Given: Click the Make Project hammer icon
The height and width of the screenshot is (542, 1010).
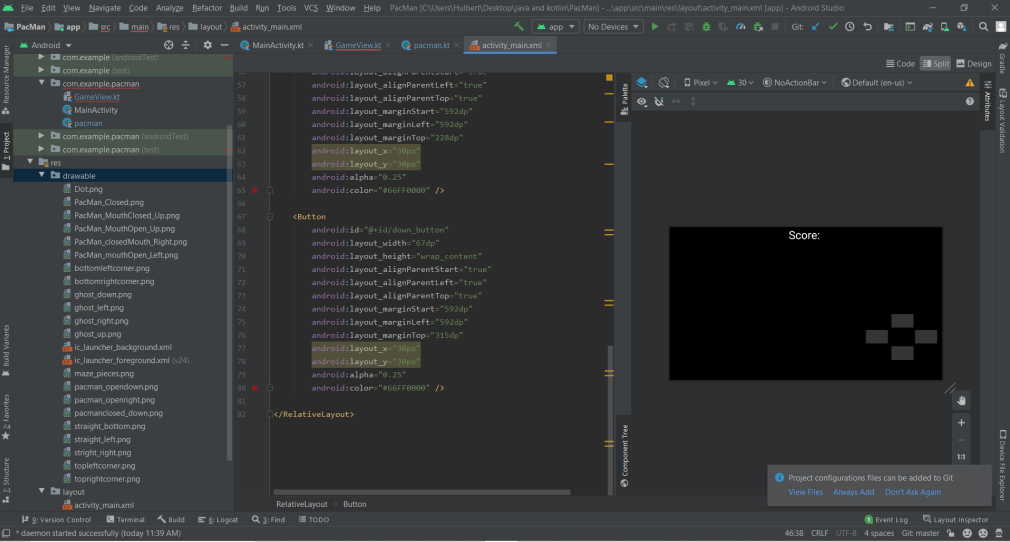Looking at the screenshot, I should [519, 27].
